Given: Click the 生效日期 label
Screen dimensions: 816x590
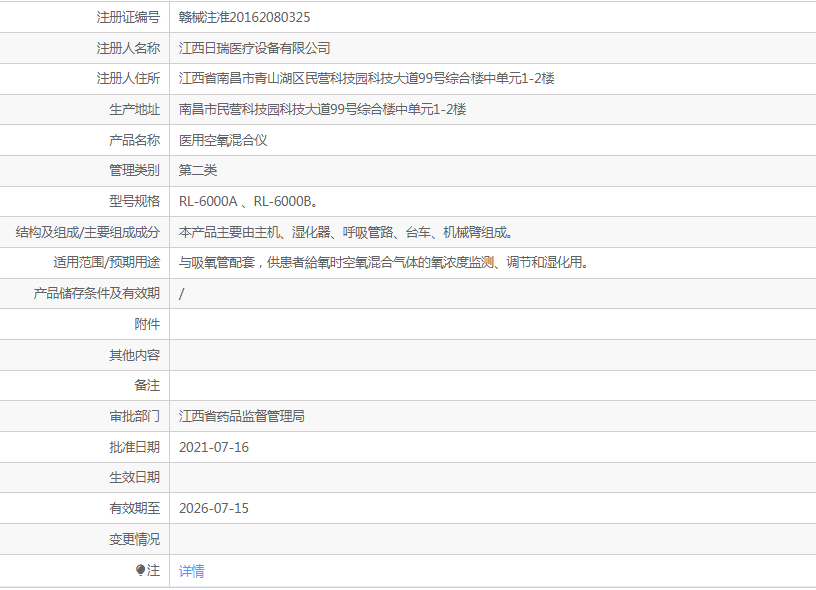Looking at the screenshot, I should coord(134,478).
